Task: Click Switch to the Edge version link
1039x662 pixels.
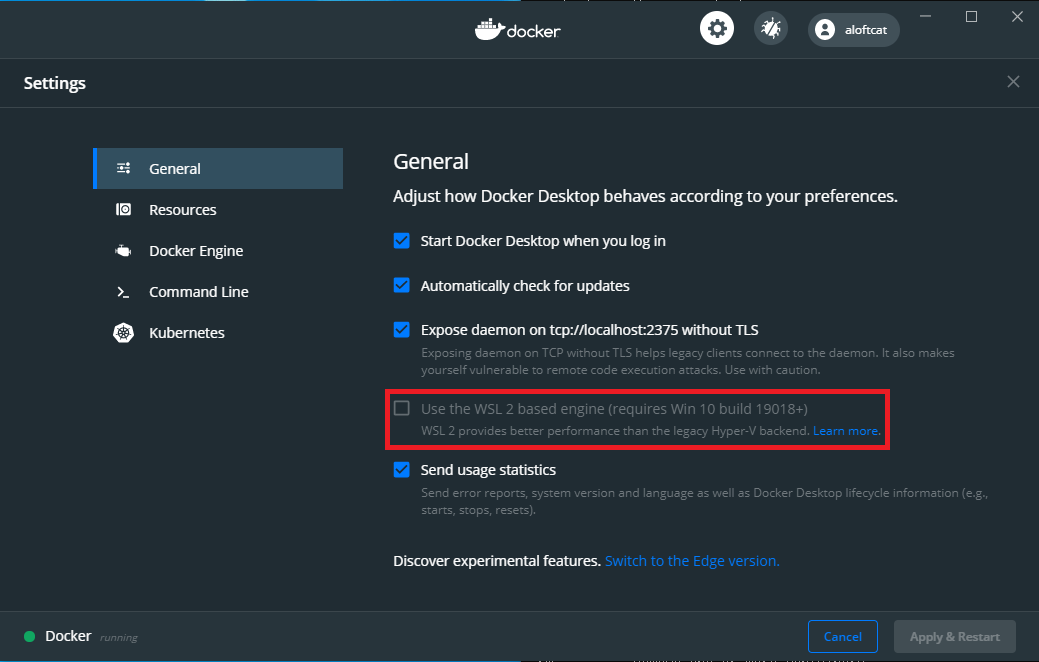Action: [x=692, y=561]
